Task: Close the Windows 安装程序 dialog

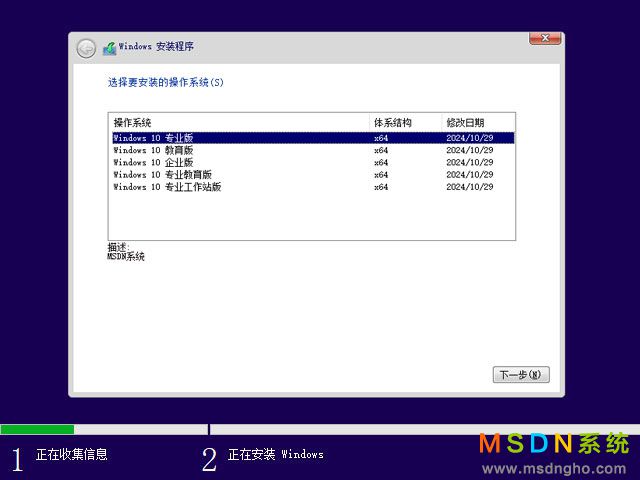Action: pos(545,38)
